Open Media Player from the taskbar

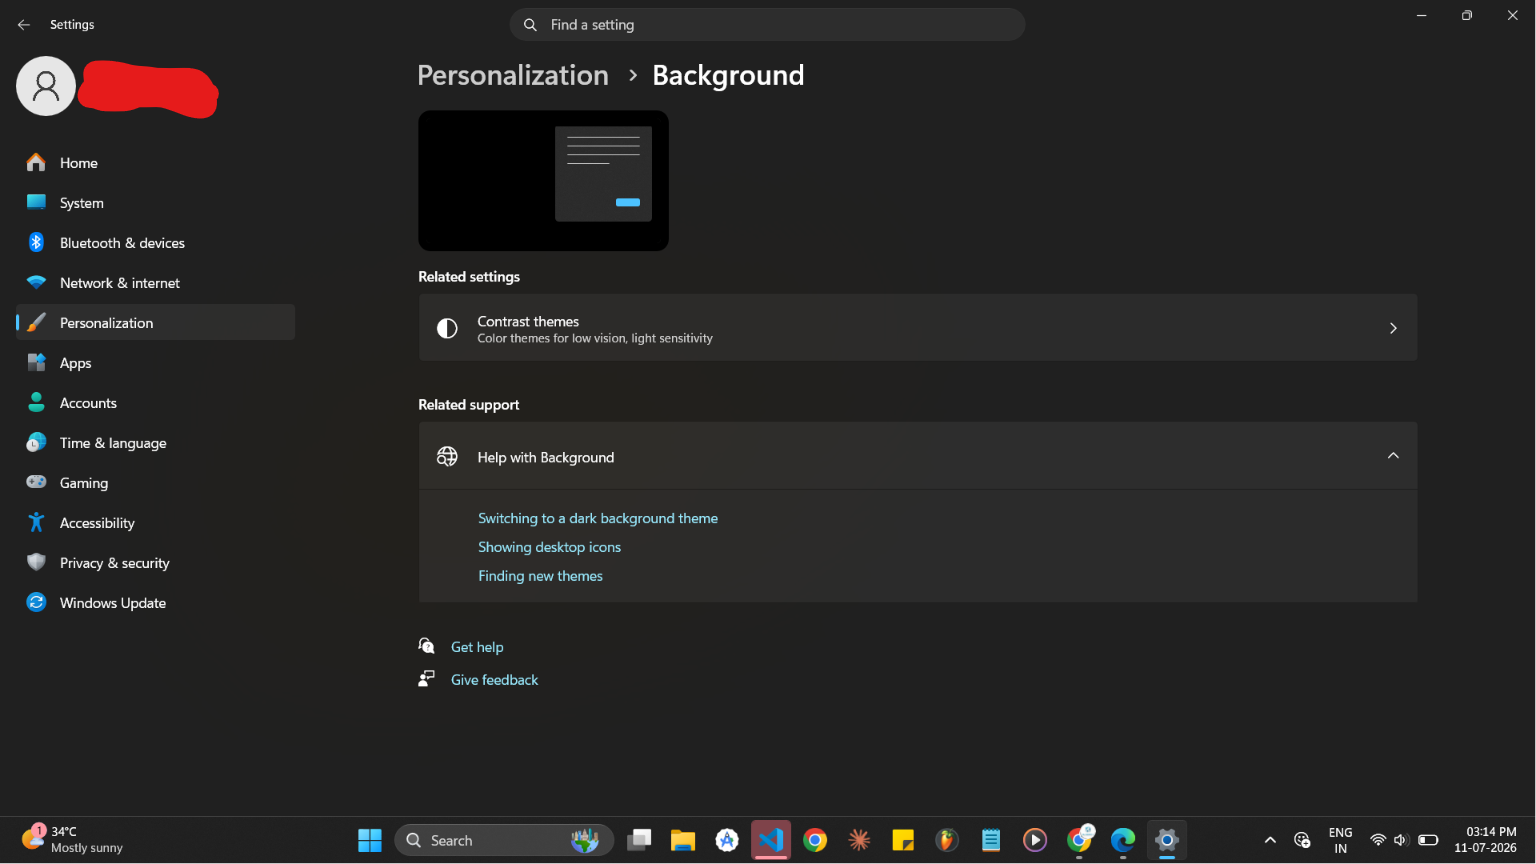1035,840
